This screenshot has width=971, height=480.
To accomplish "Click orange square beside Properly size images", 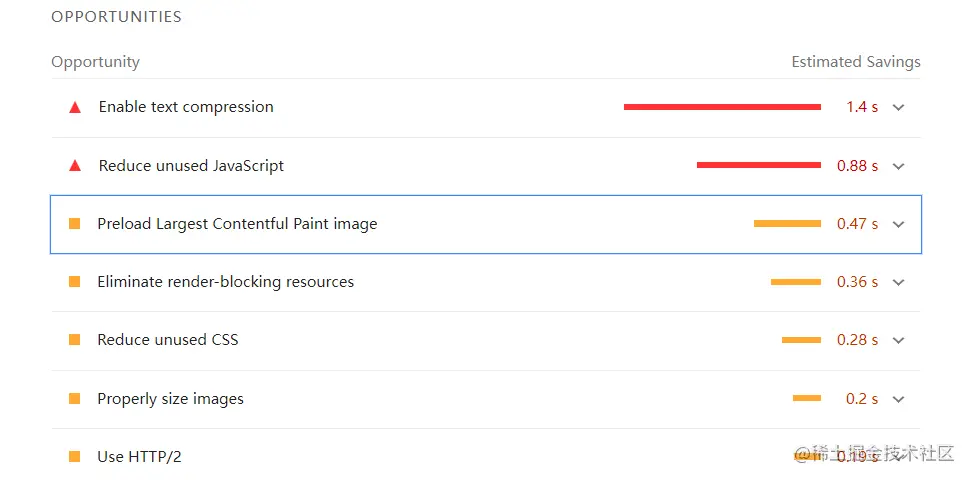I will pyautogui.click(x=74, y=399).
